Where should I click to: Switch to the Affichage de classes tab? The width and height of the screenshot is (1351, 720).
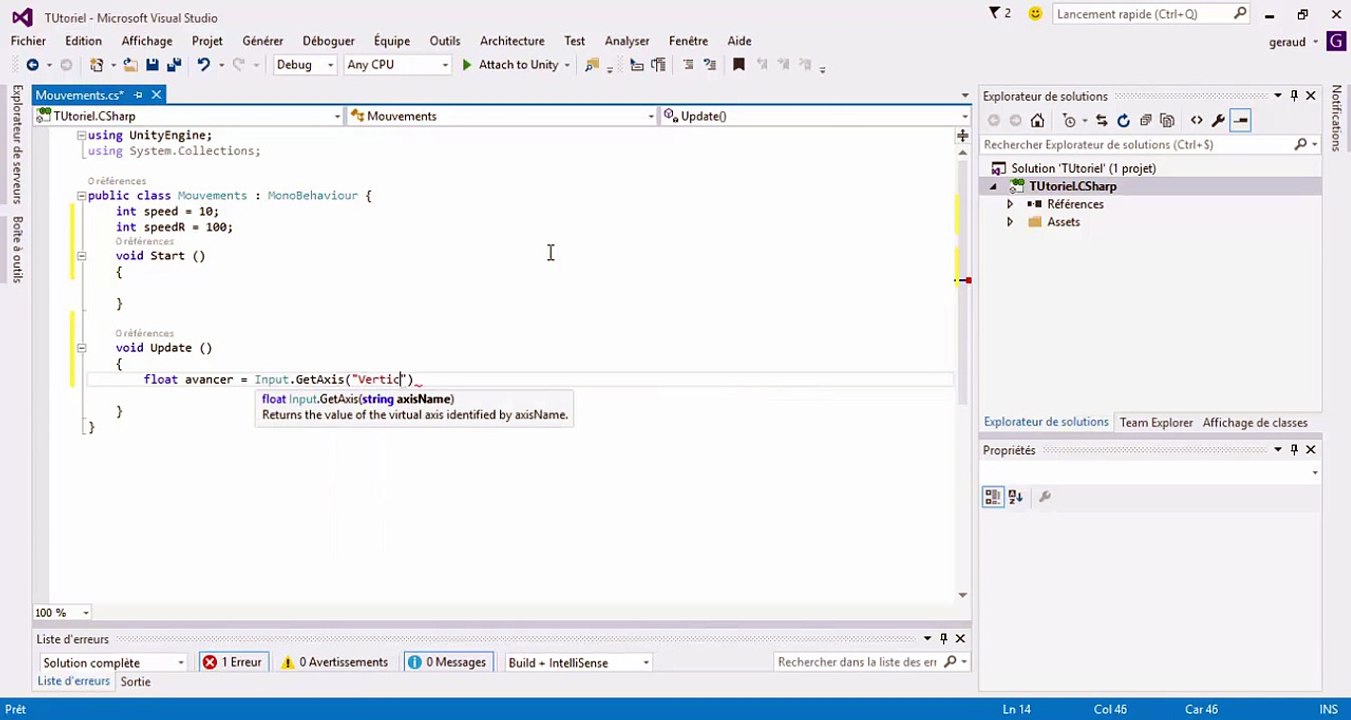(x=1255, y=422)
